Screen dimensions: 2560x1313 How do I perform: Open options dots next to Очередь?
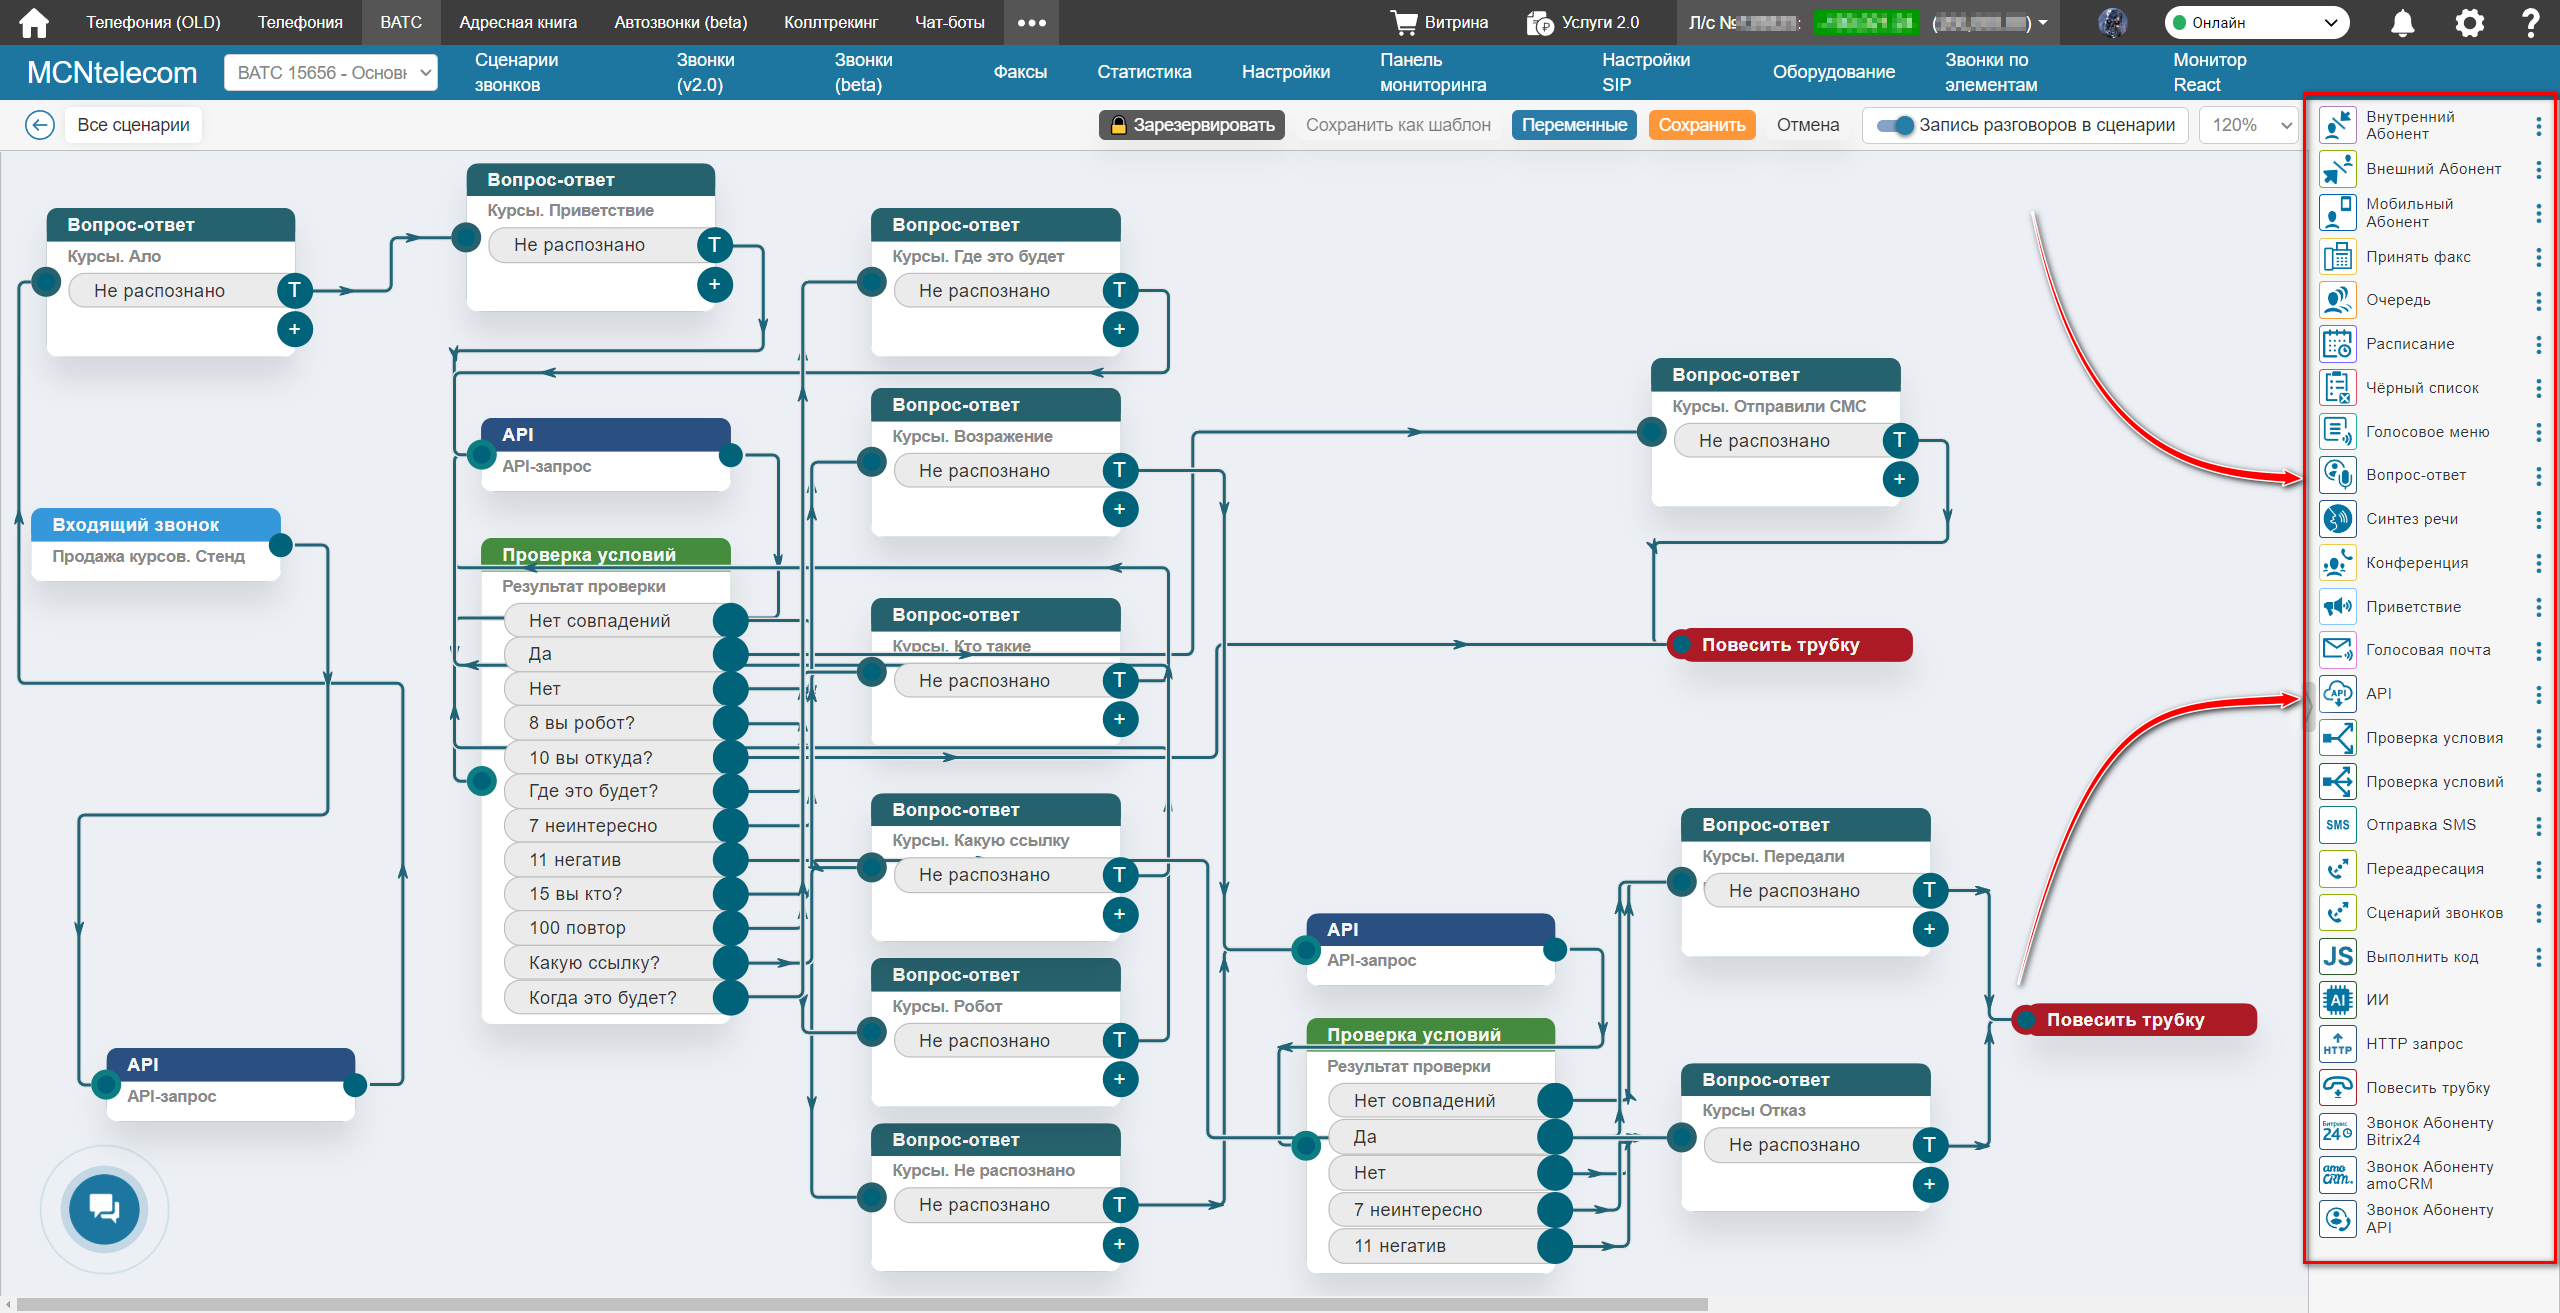2538,300
